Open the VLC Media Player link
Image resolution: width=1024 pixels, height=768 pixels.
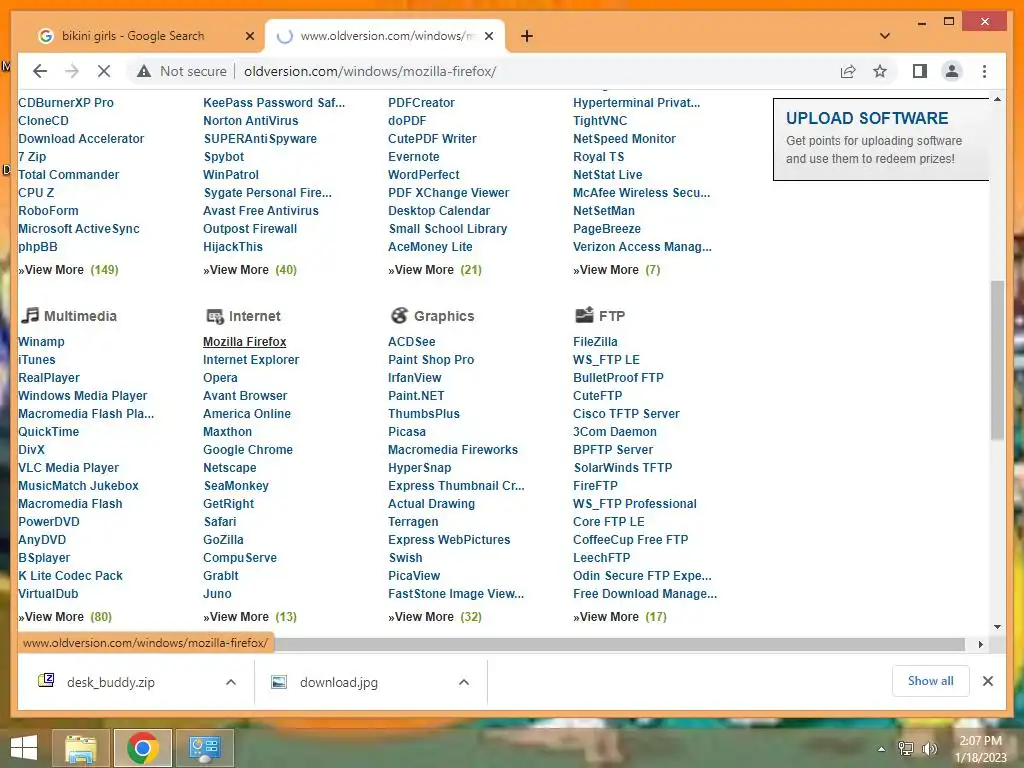pyautogui.click(x=69, y=468)
